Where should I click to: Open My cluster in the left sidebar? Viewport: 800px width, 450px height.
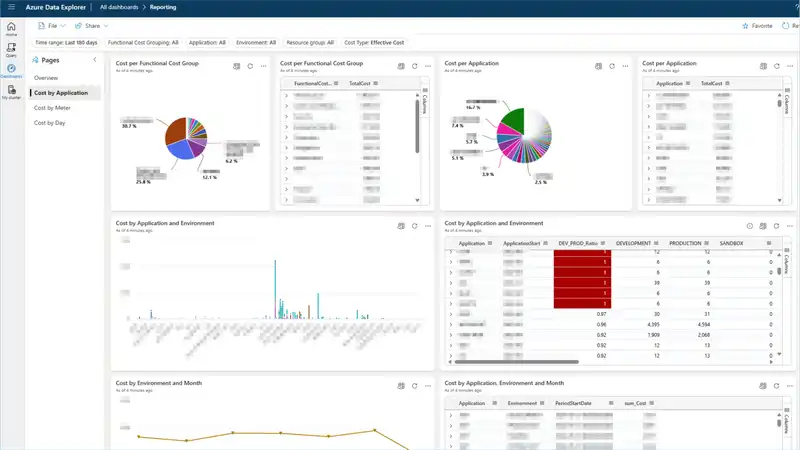pyautogui.click(x=11, y=92)
